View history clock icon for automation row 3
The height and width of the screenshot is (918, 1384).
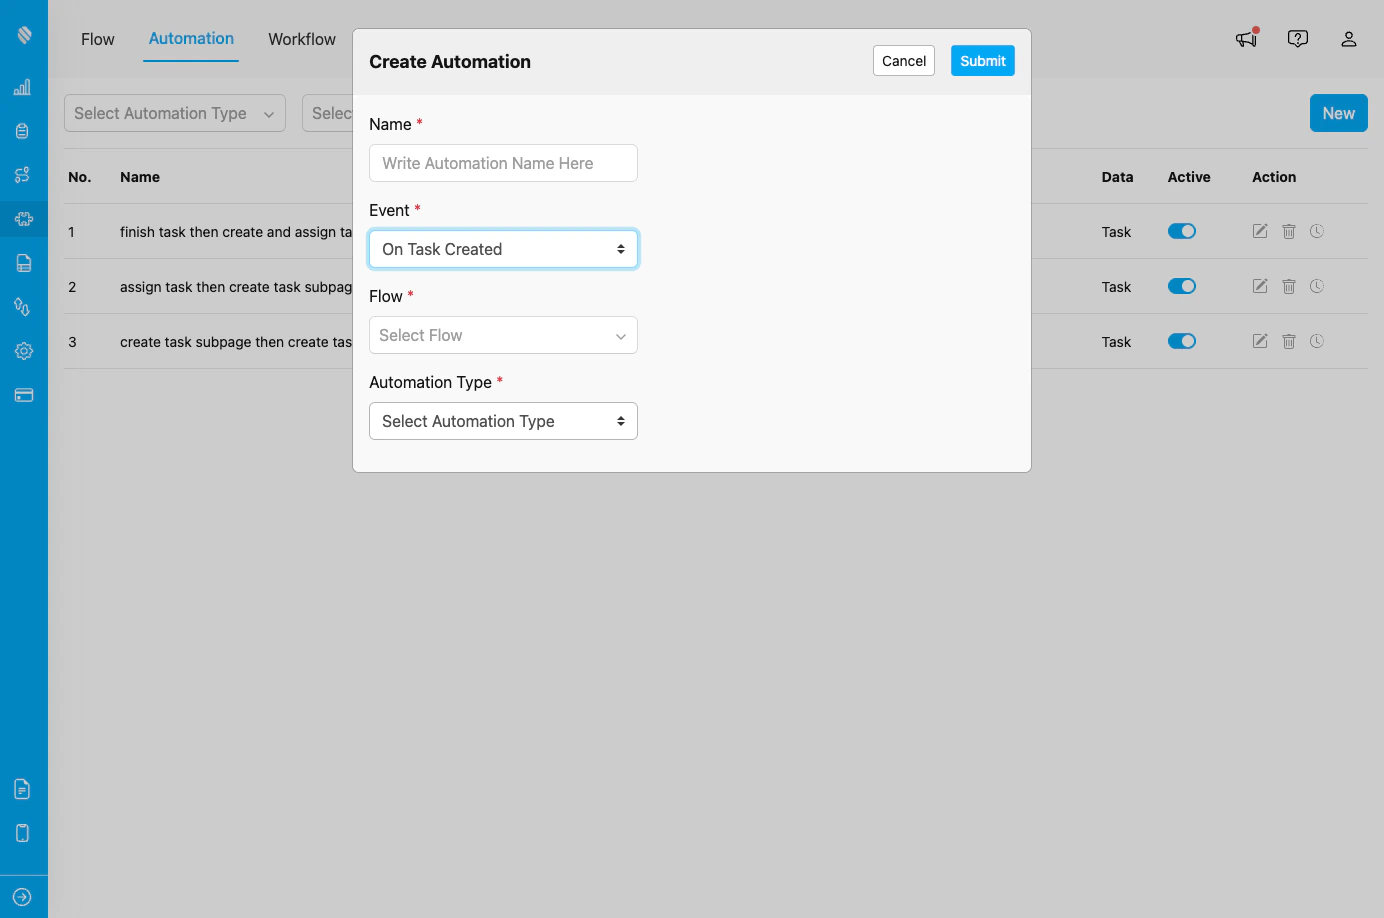1316,341
